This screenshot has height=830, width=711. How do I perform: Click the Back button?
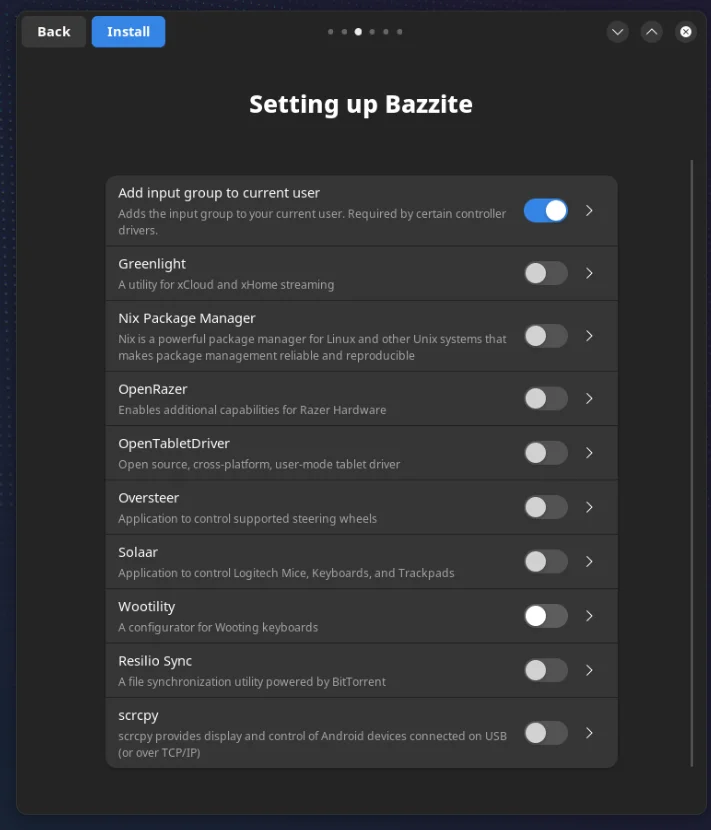click(x=53, y=31)
